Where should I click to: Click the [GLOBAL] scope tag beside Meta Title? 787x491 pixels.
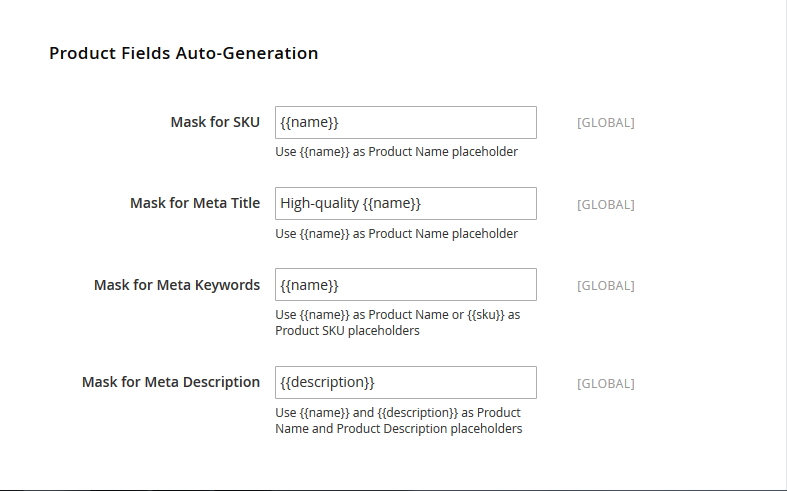coord(605,204)
